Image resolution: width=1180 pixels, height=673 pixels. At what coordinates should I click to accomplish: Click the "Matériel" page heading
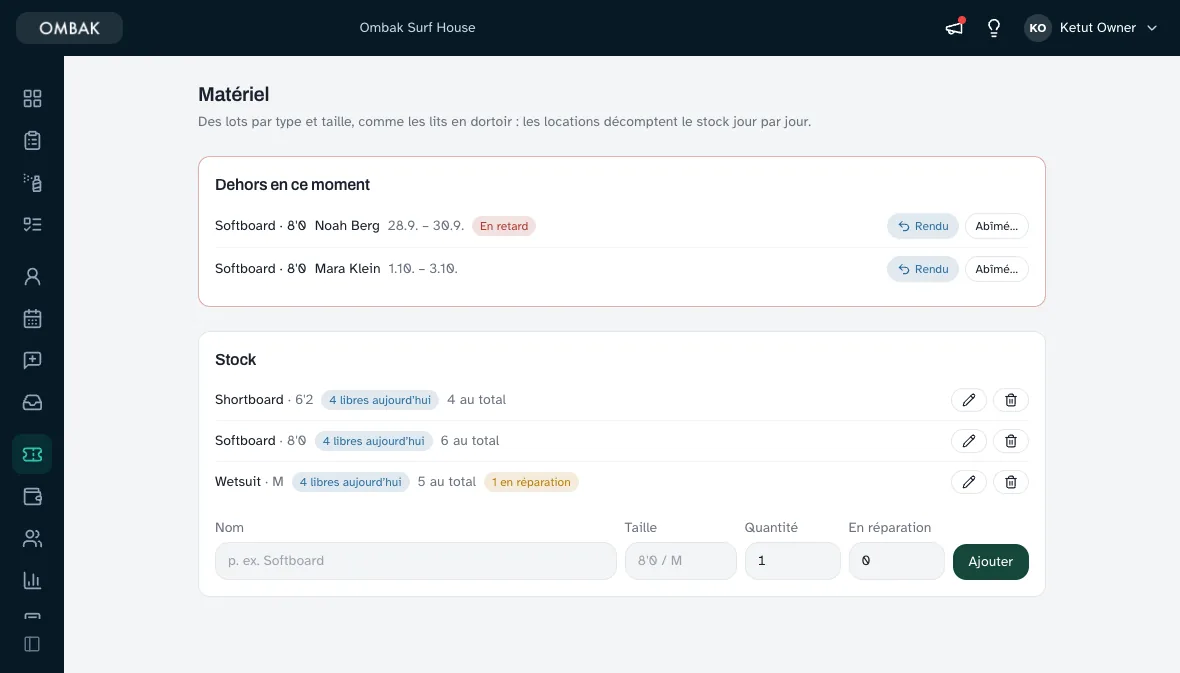pos(233,94)
